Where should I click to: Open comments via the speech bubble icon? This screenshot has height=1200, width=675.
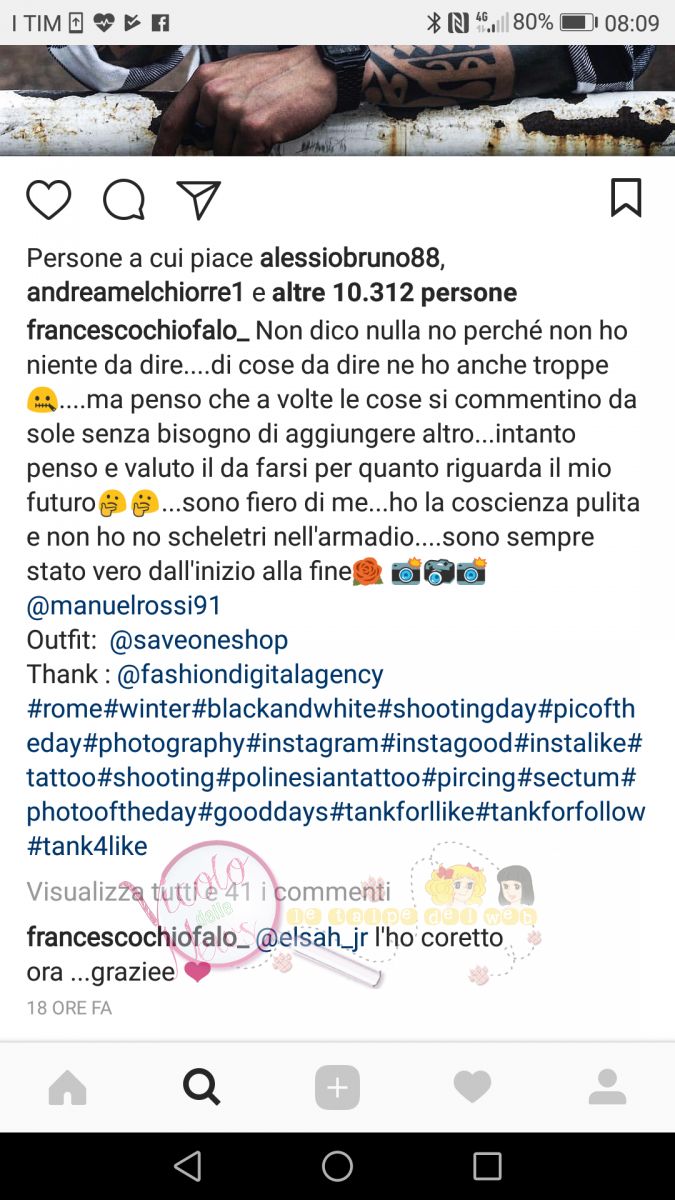coord(124,200)
